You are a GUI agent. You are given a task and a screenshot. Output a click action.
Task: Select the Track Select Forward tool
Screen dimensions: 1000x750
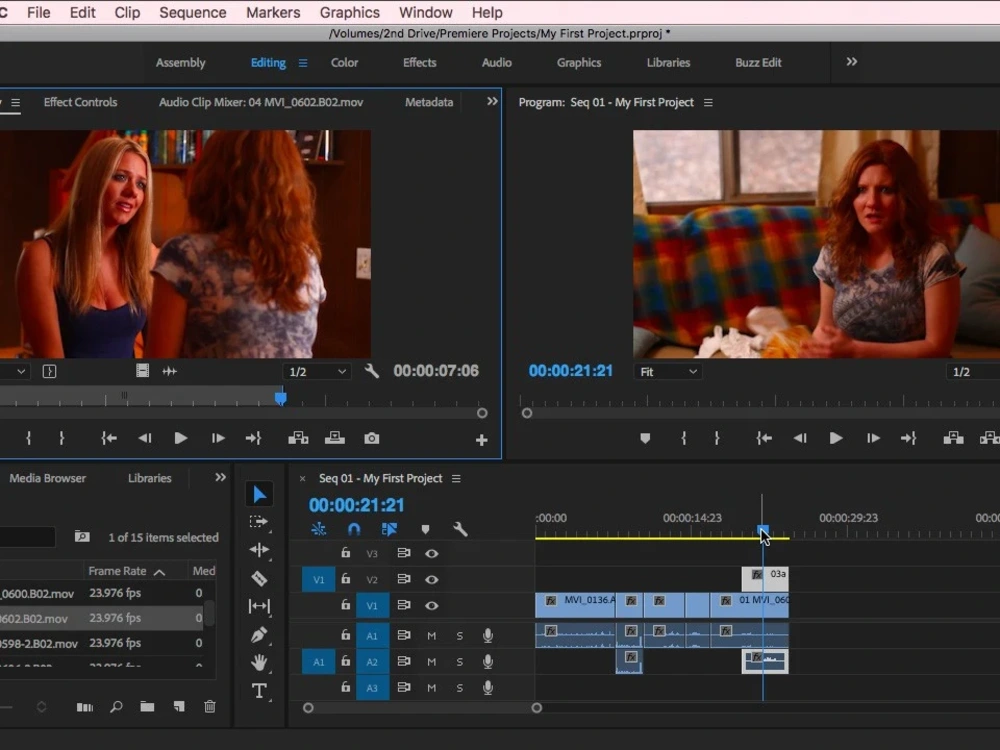(x=259, y=522)
